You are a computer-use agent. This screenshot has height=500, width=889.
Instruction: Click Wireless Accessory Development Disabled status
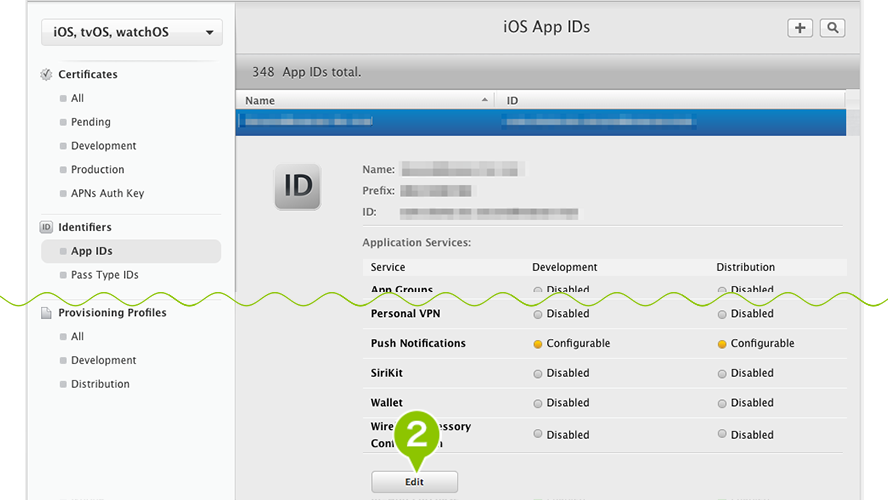(x=561, y=435)
